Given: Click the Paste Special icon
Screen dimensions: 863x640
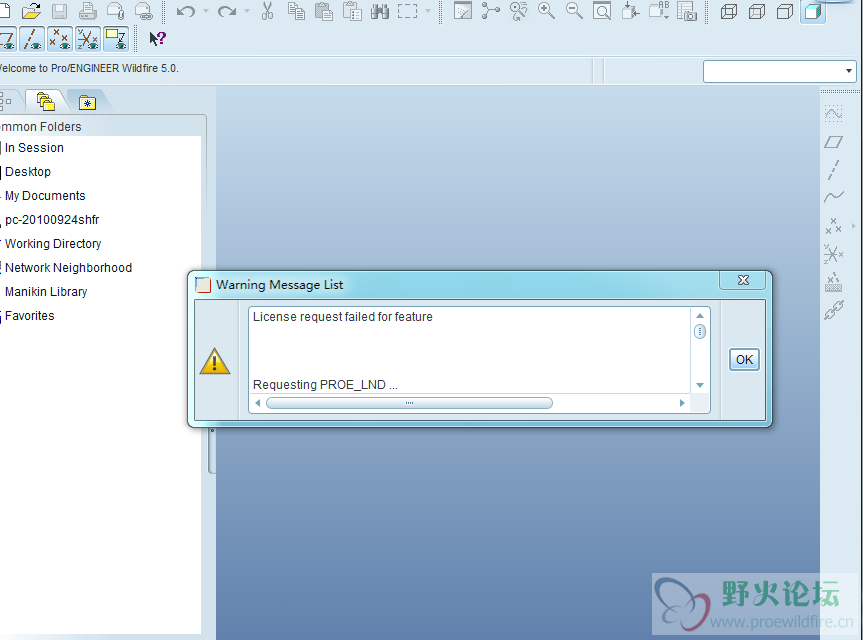Looking at the screenshot, I should point(352,10).
